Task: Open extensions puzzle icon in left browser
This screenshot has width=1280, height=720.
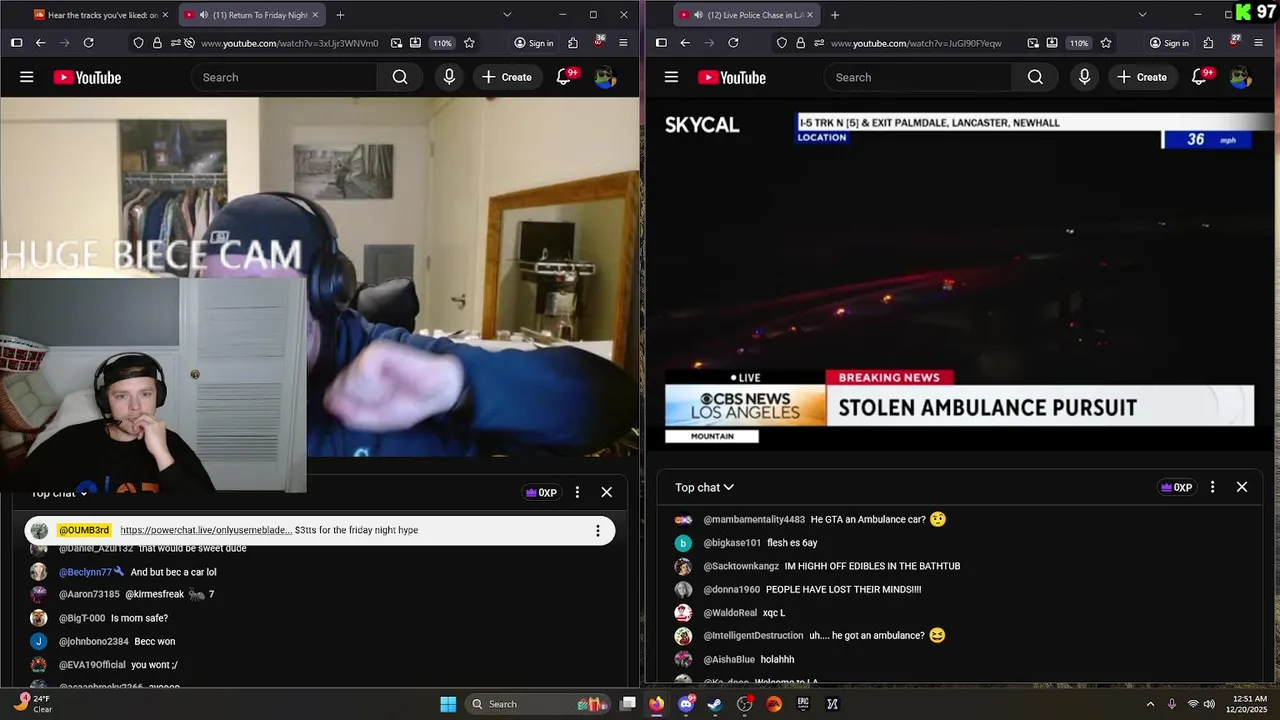Action: click(x=573, y=43)
